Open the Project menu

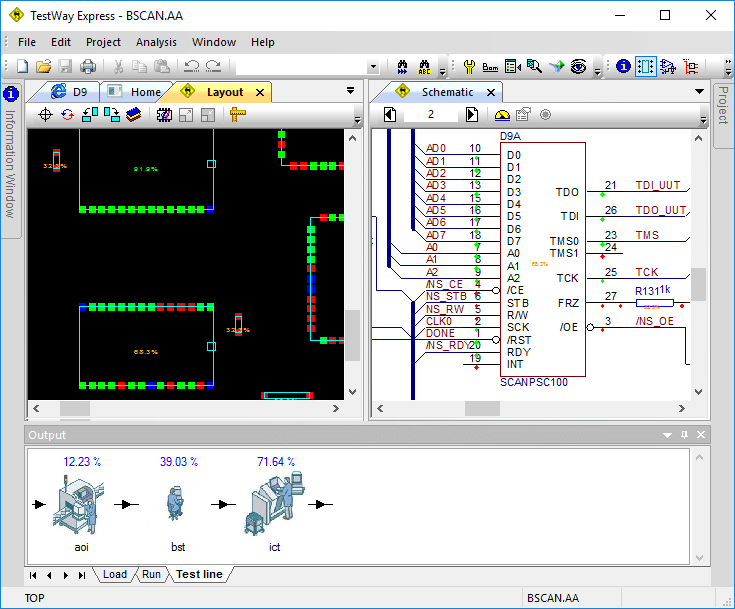[103, 42]
